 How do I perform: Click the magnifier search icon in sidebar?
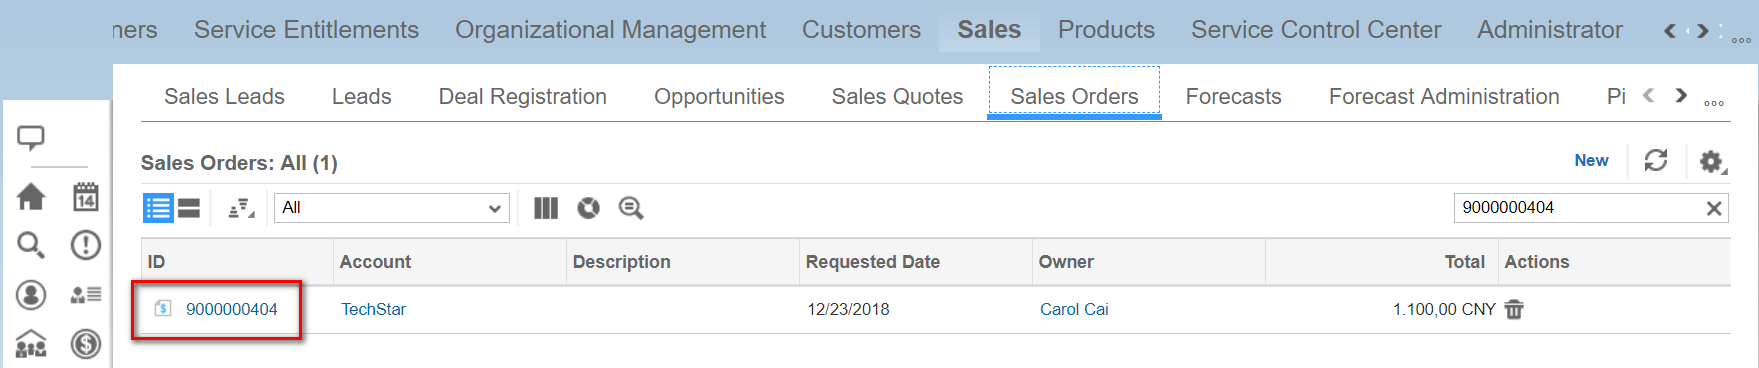coord(31,245)
